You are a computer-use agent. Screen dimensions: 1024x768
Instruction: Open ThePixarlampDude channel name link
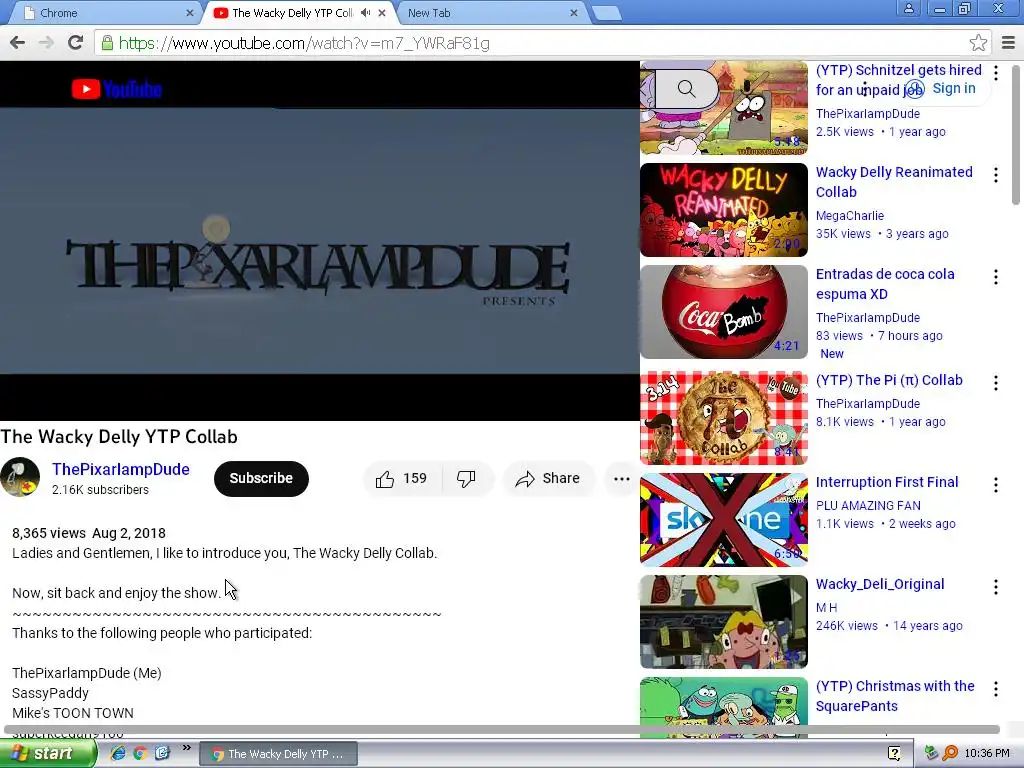click(121, 469)
